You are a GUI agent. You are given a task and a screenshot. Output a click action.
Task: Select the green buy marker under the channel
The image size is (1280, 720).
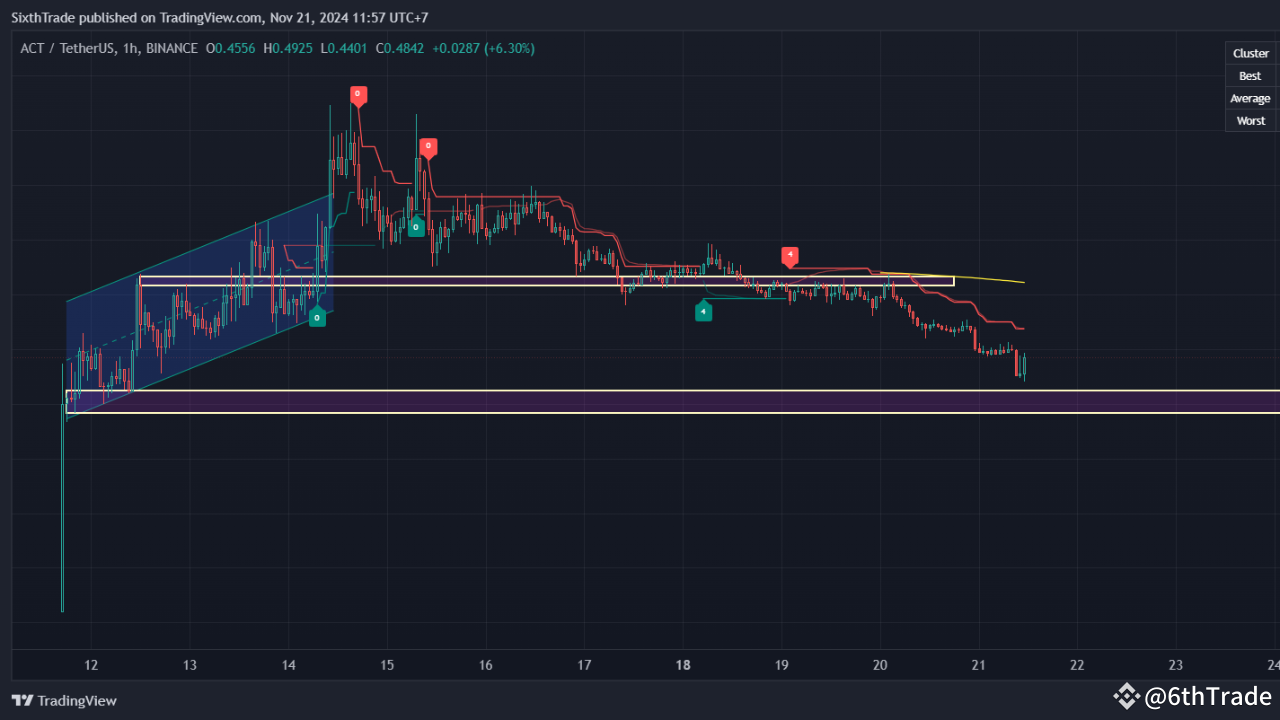[318, 317]
